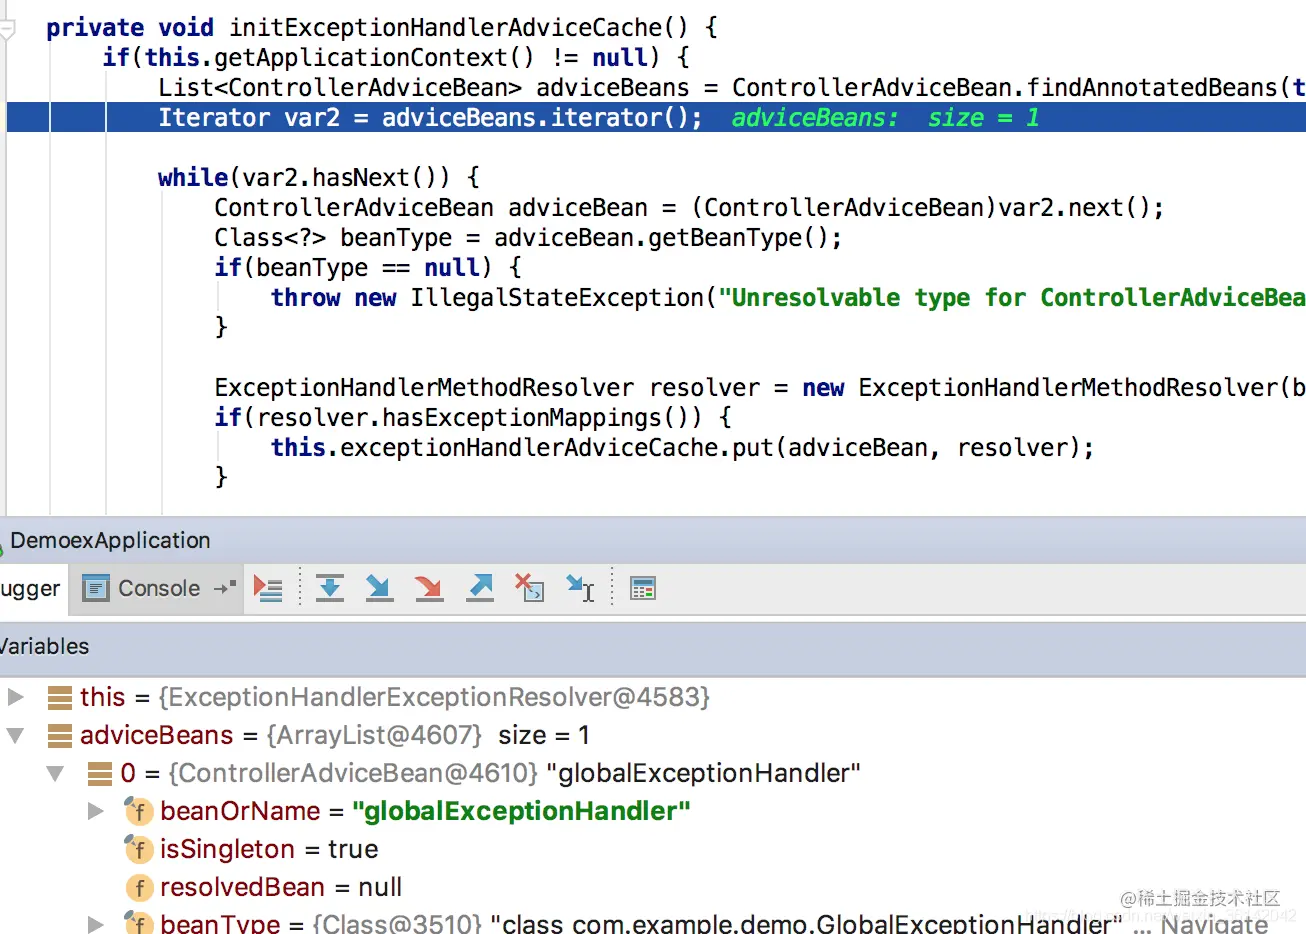This screenshot has width=1306, height=934.
Task: Select the DemoexApplication debug session tab
Action: pyautogui.click(x=108, y=541)
